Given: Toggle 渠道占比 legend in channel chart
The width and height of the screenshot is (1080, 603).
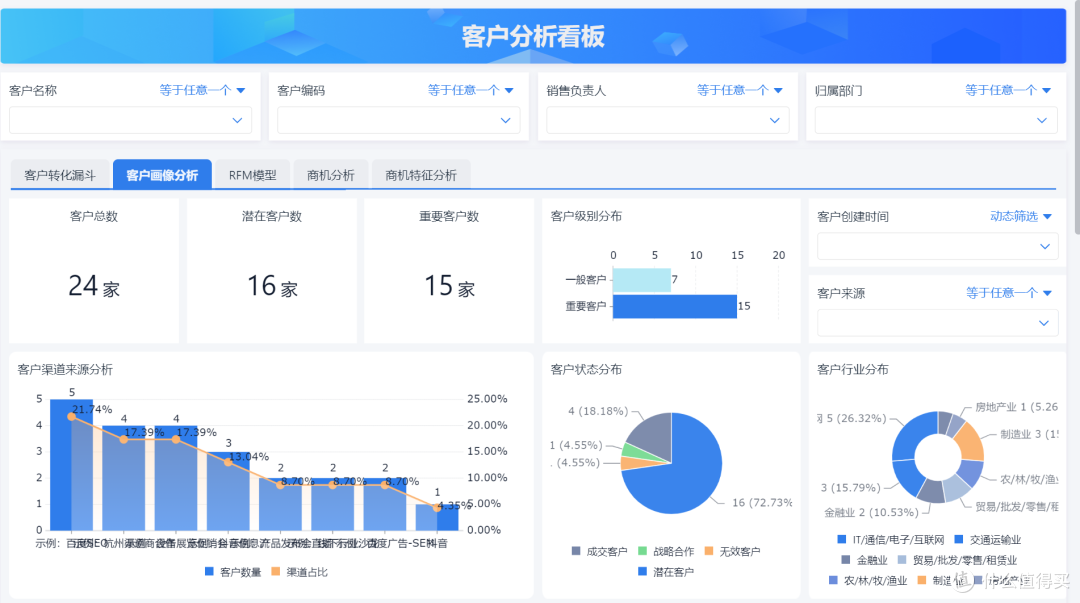Looking at the screenshot, I should (300, 572).
